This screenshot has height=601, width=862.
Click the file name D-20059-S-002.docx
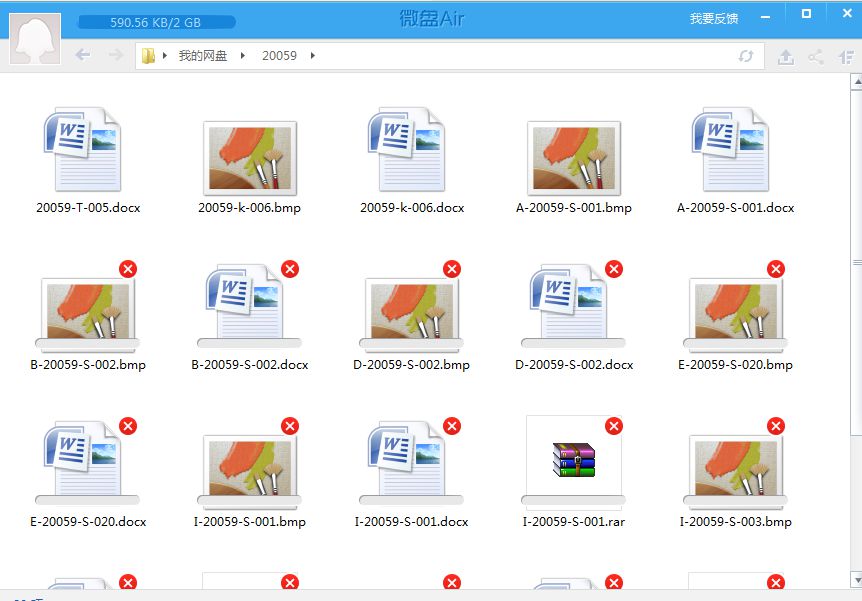tap(574, 365)
